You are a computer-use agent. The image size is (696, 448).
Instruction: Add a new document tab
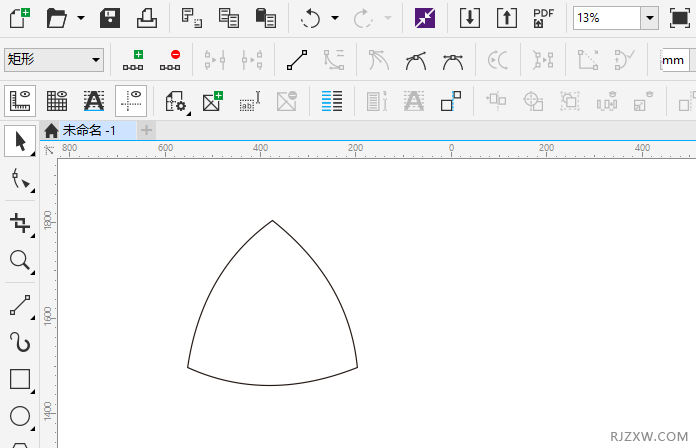[x=146, y=131]
